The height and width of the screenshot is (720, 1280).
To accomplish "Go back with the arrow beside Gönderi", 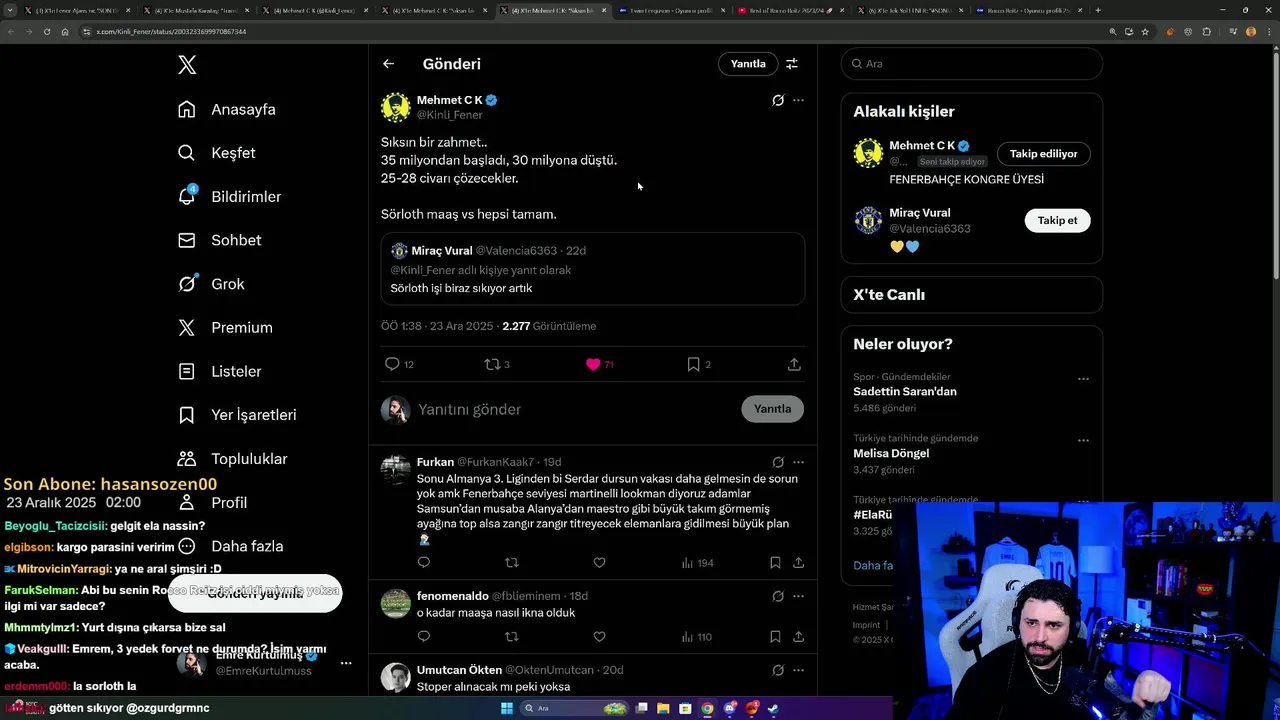I will click(x=388, y=64).
